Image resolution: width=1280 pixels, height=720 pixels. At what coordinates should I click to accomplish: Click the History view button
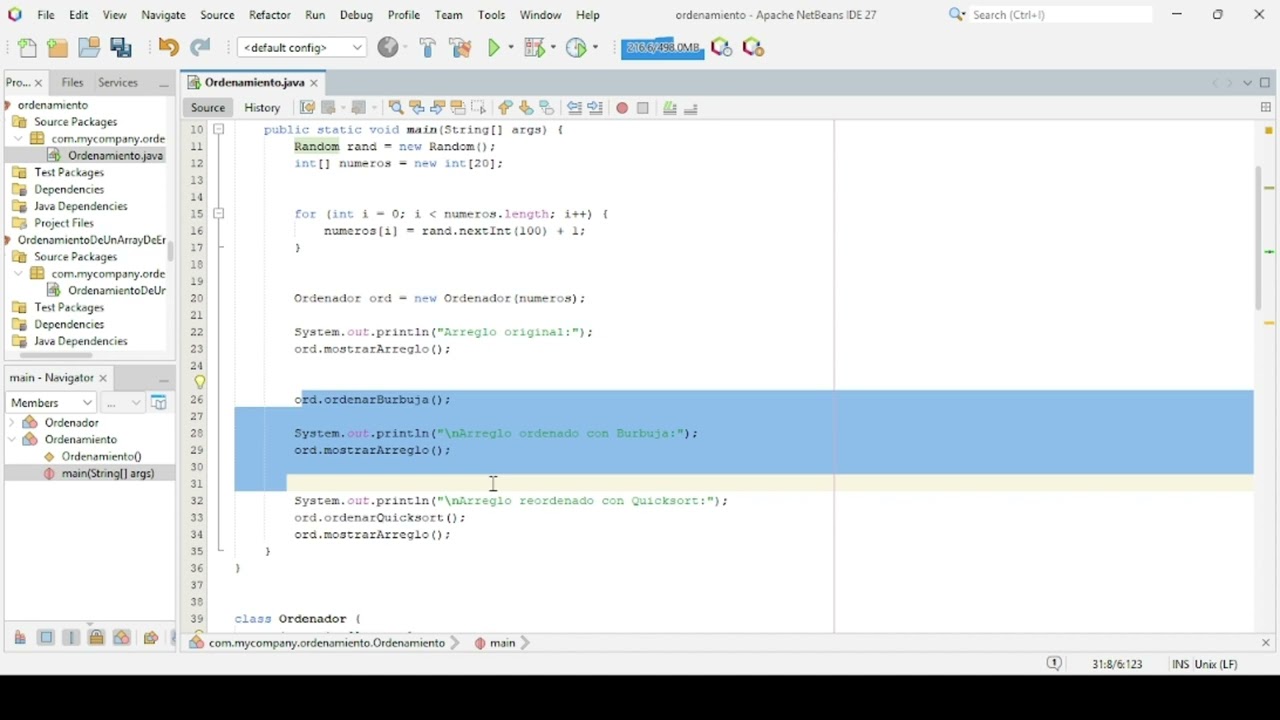tap(262, 108)
